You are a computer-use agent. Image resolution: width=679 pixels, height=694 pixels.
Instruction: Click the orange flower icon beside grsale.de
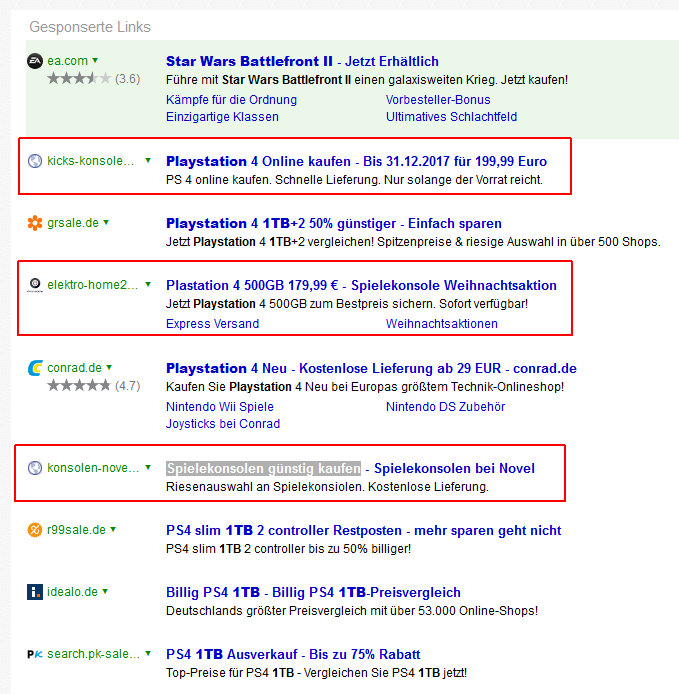(35, 223)
